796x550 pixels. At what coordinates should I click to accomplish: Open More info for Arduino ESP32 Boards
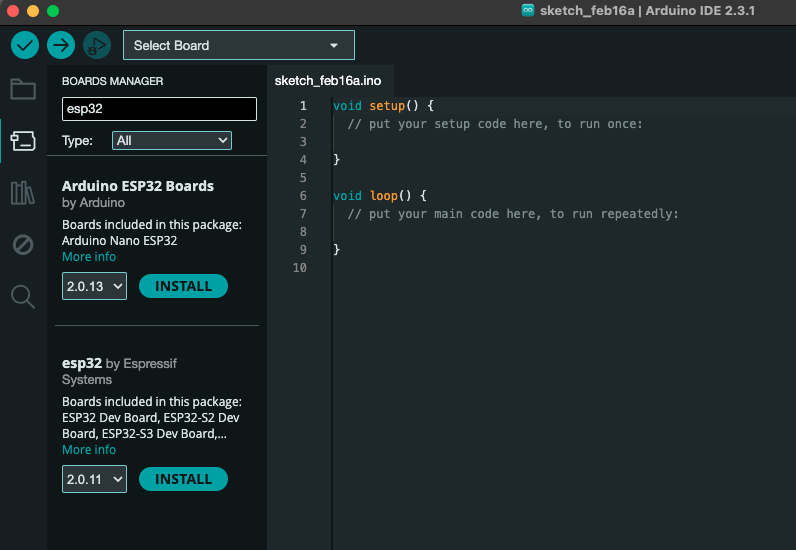pos(89,256)
